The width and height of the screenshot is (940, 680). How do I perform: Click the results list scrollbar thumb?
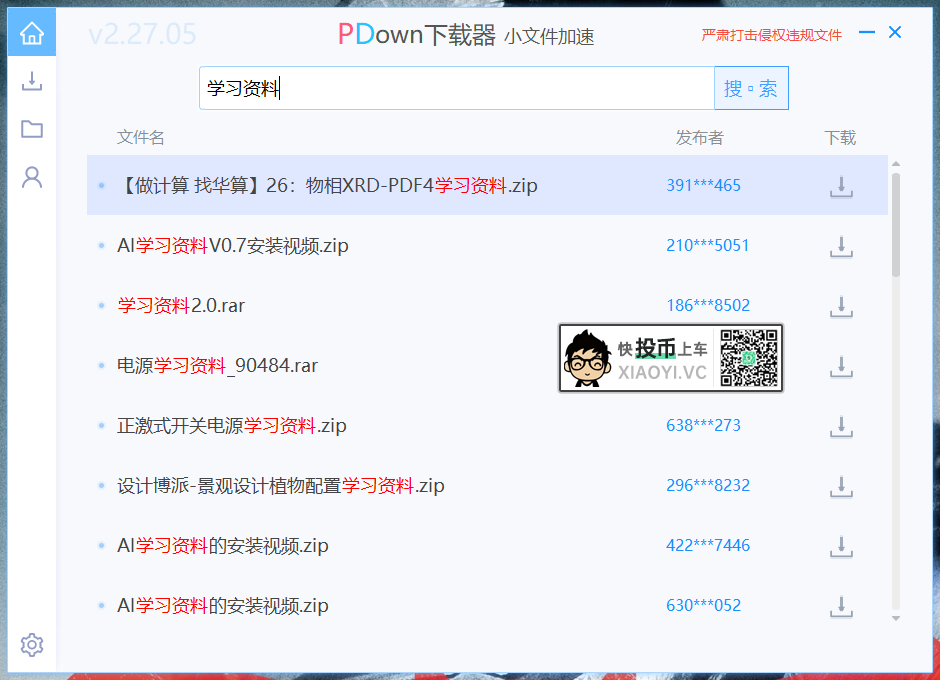point(896,225)
